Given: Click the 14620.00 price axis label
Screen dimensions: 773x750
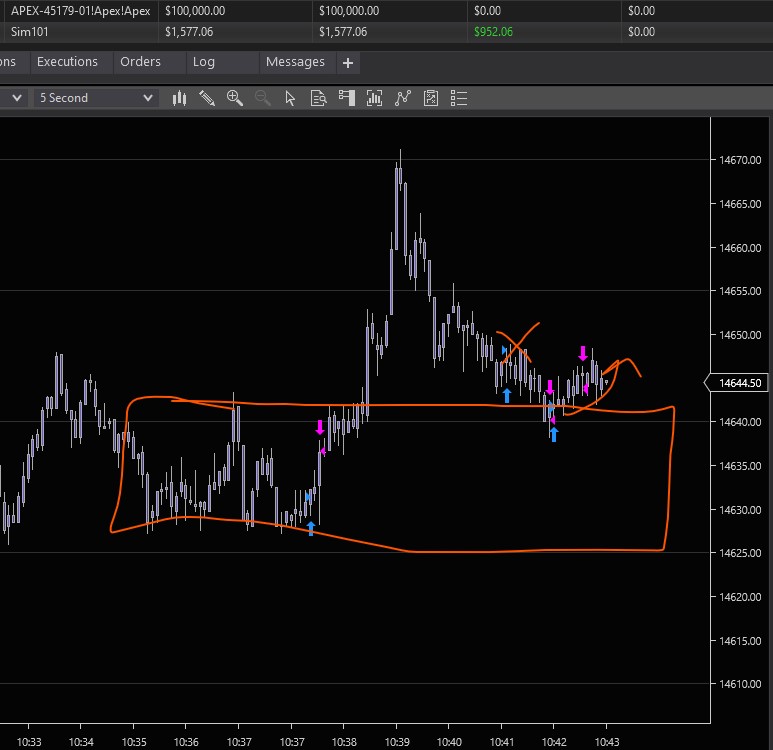Looking at the screenshot, I should (740, 597).
